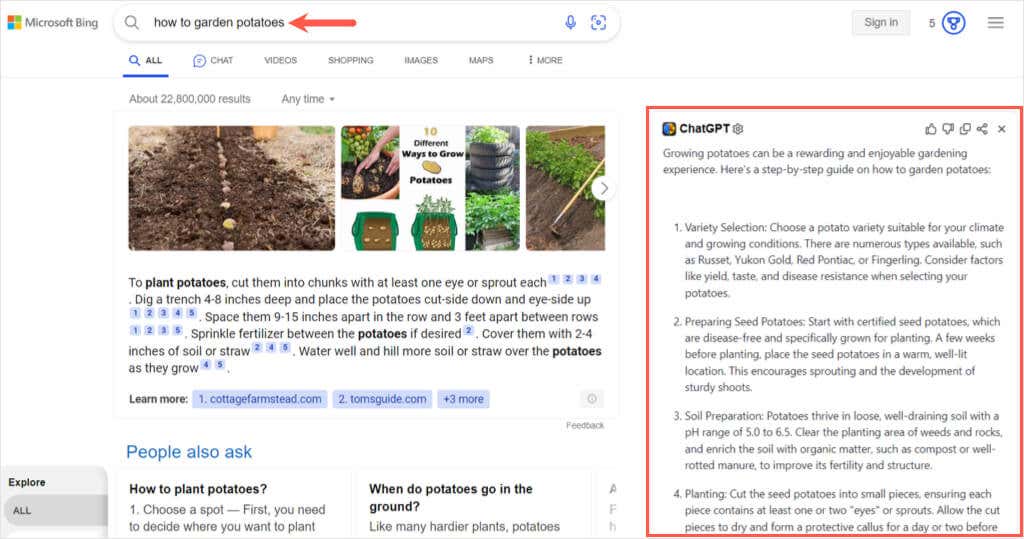This screenshot has height=539, width=1024.
Task: Expand the 'Any time' date filter
Action: pyautogui.click(x=308, y=99)
